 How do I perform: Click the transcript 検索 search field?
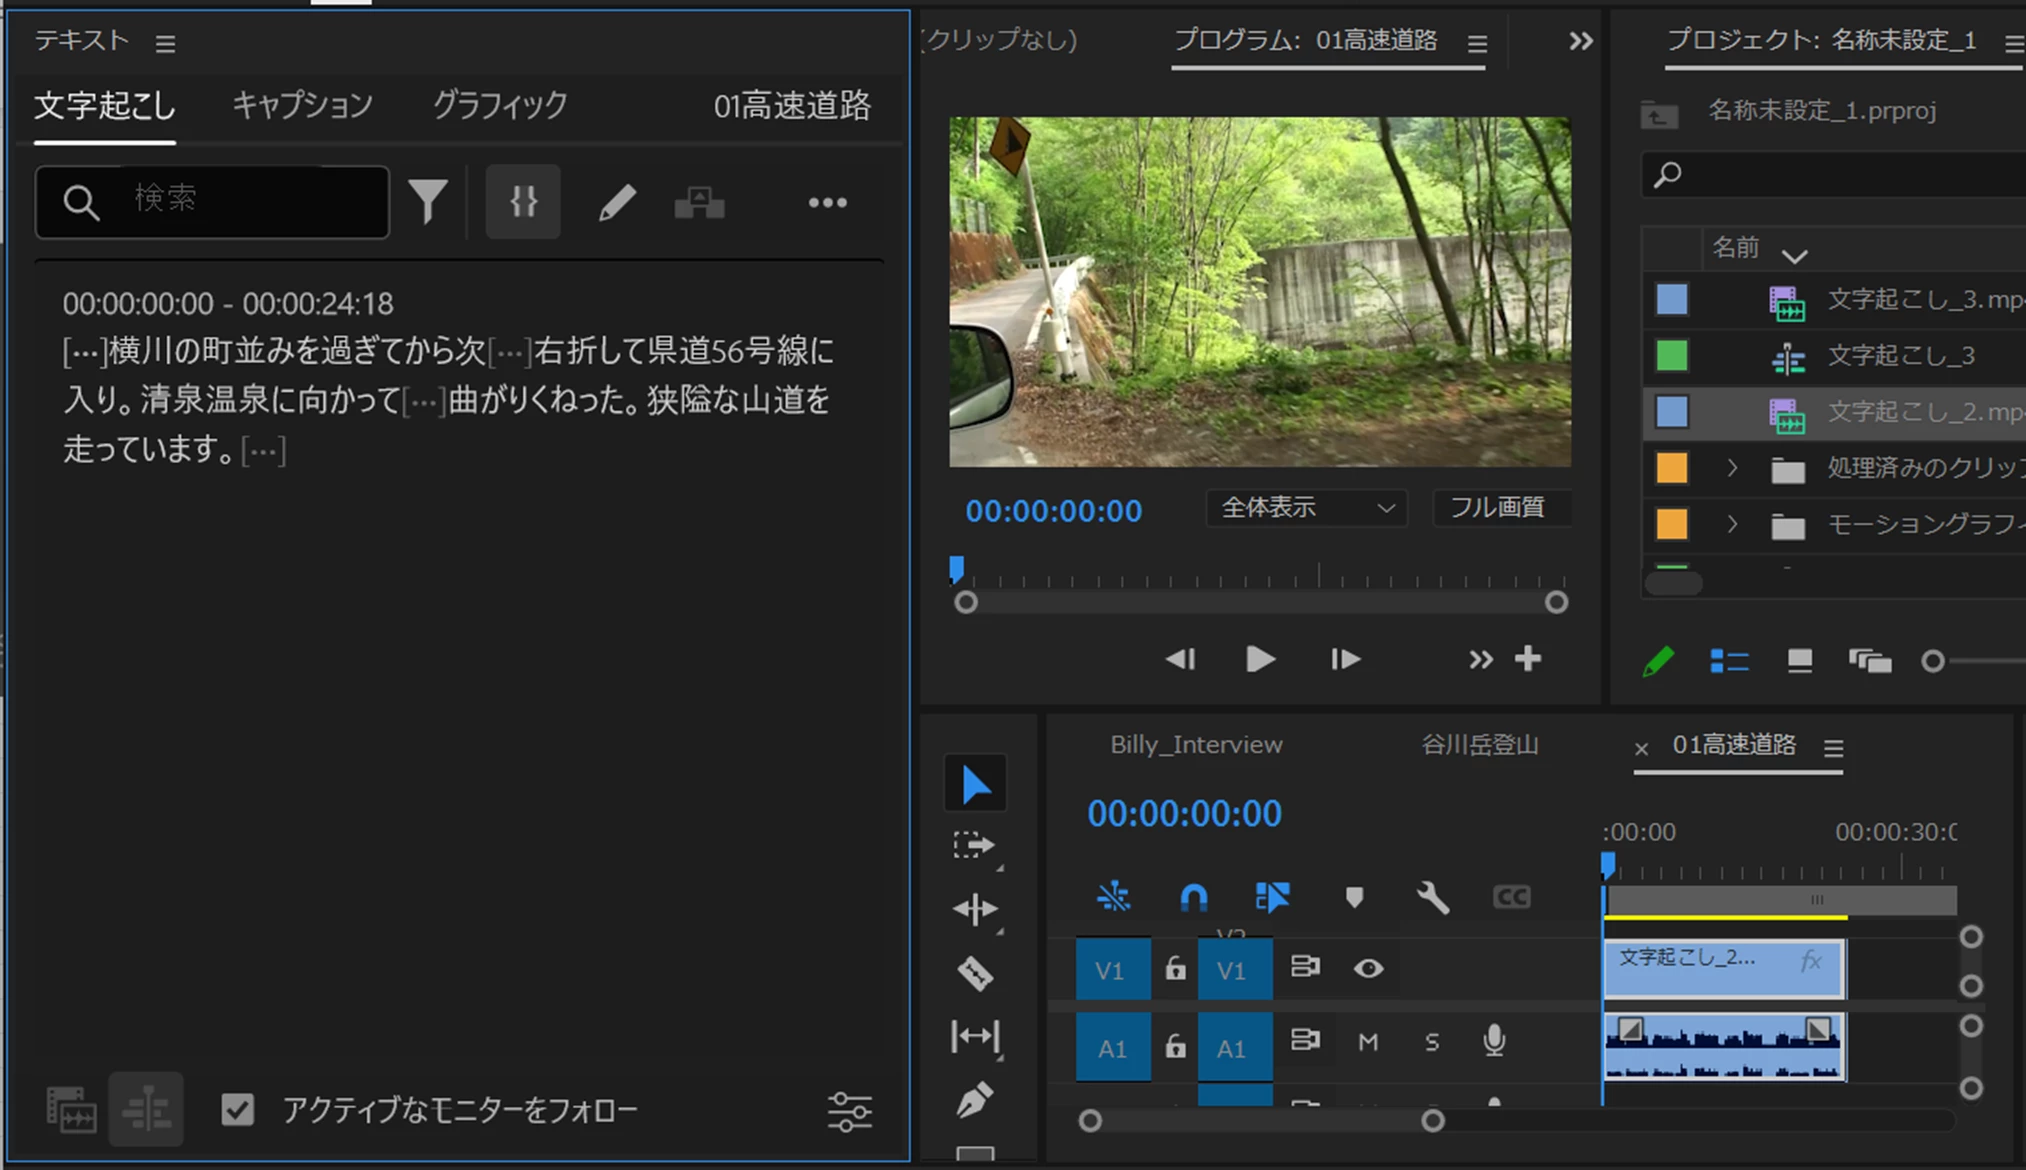(x=250, y=201)
